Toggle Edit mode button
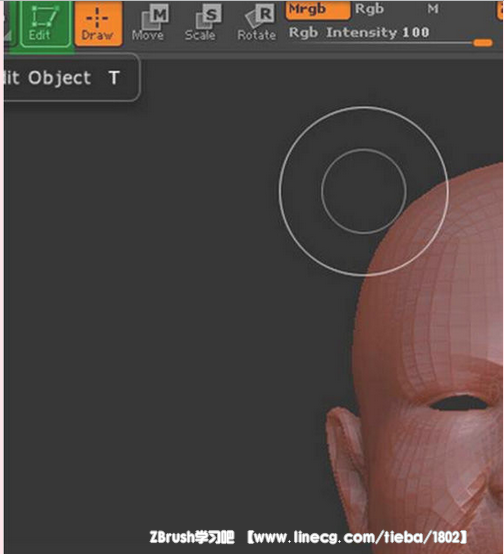504x554 pixels. click(x=45, y=23)
